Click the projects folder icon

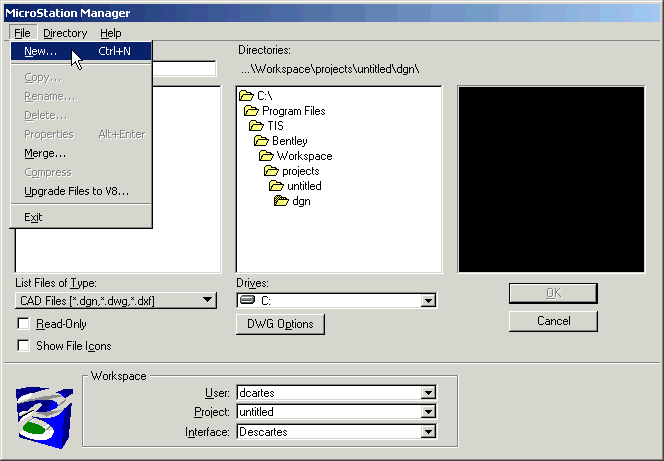coord(271,171)
